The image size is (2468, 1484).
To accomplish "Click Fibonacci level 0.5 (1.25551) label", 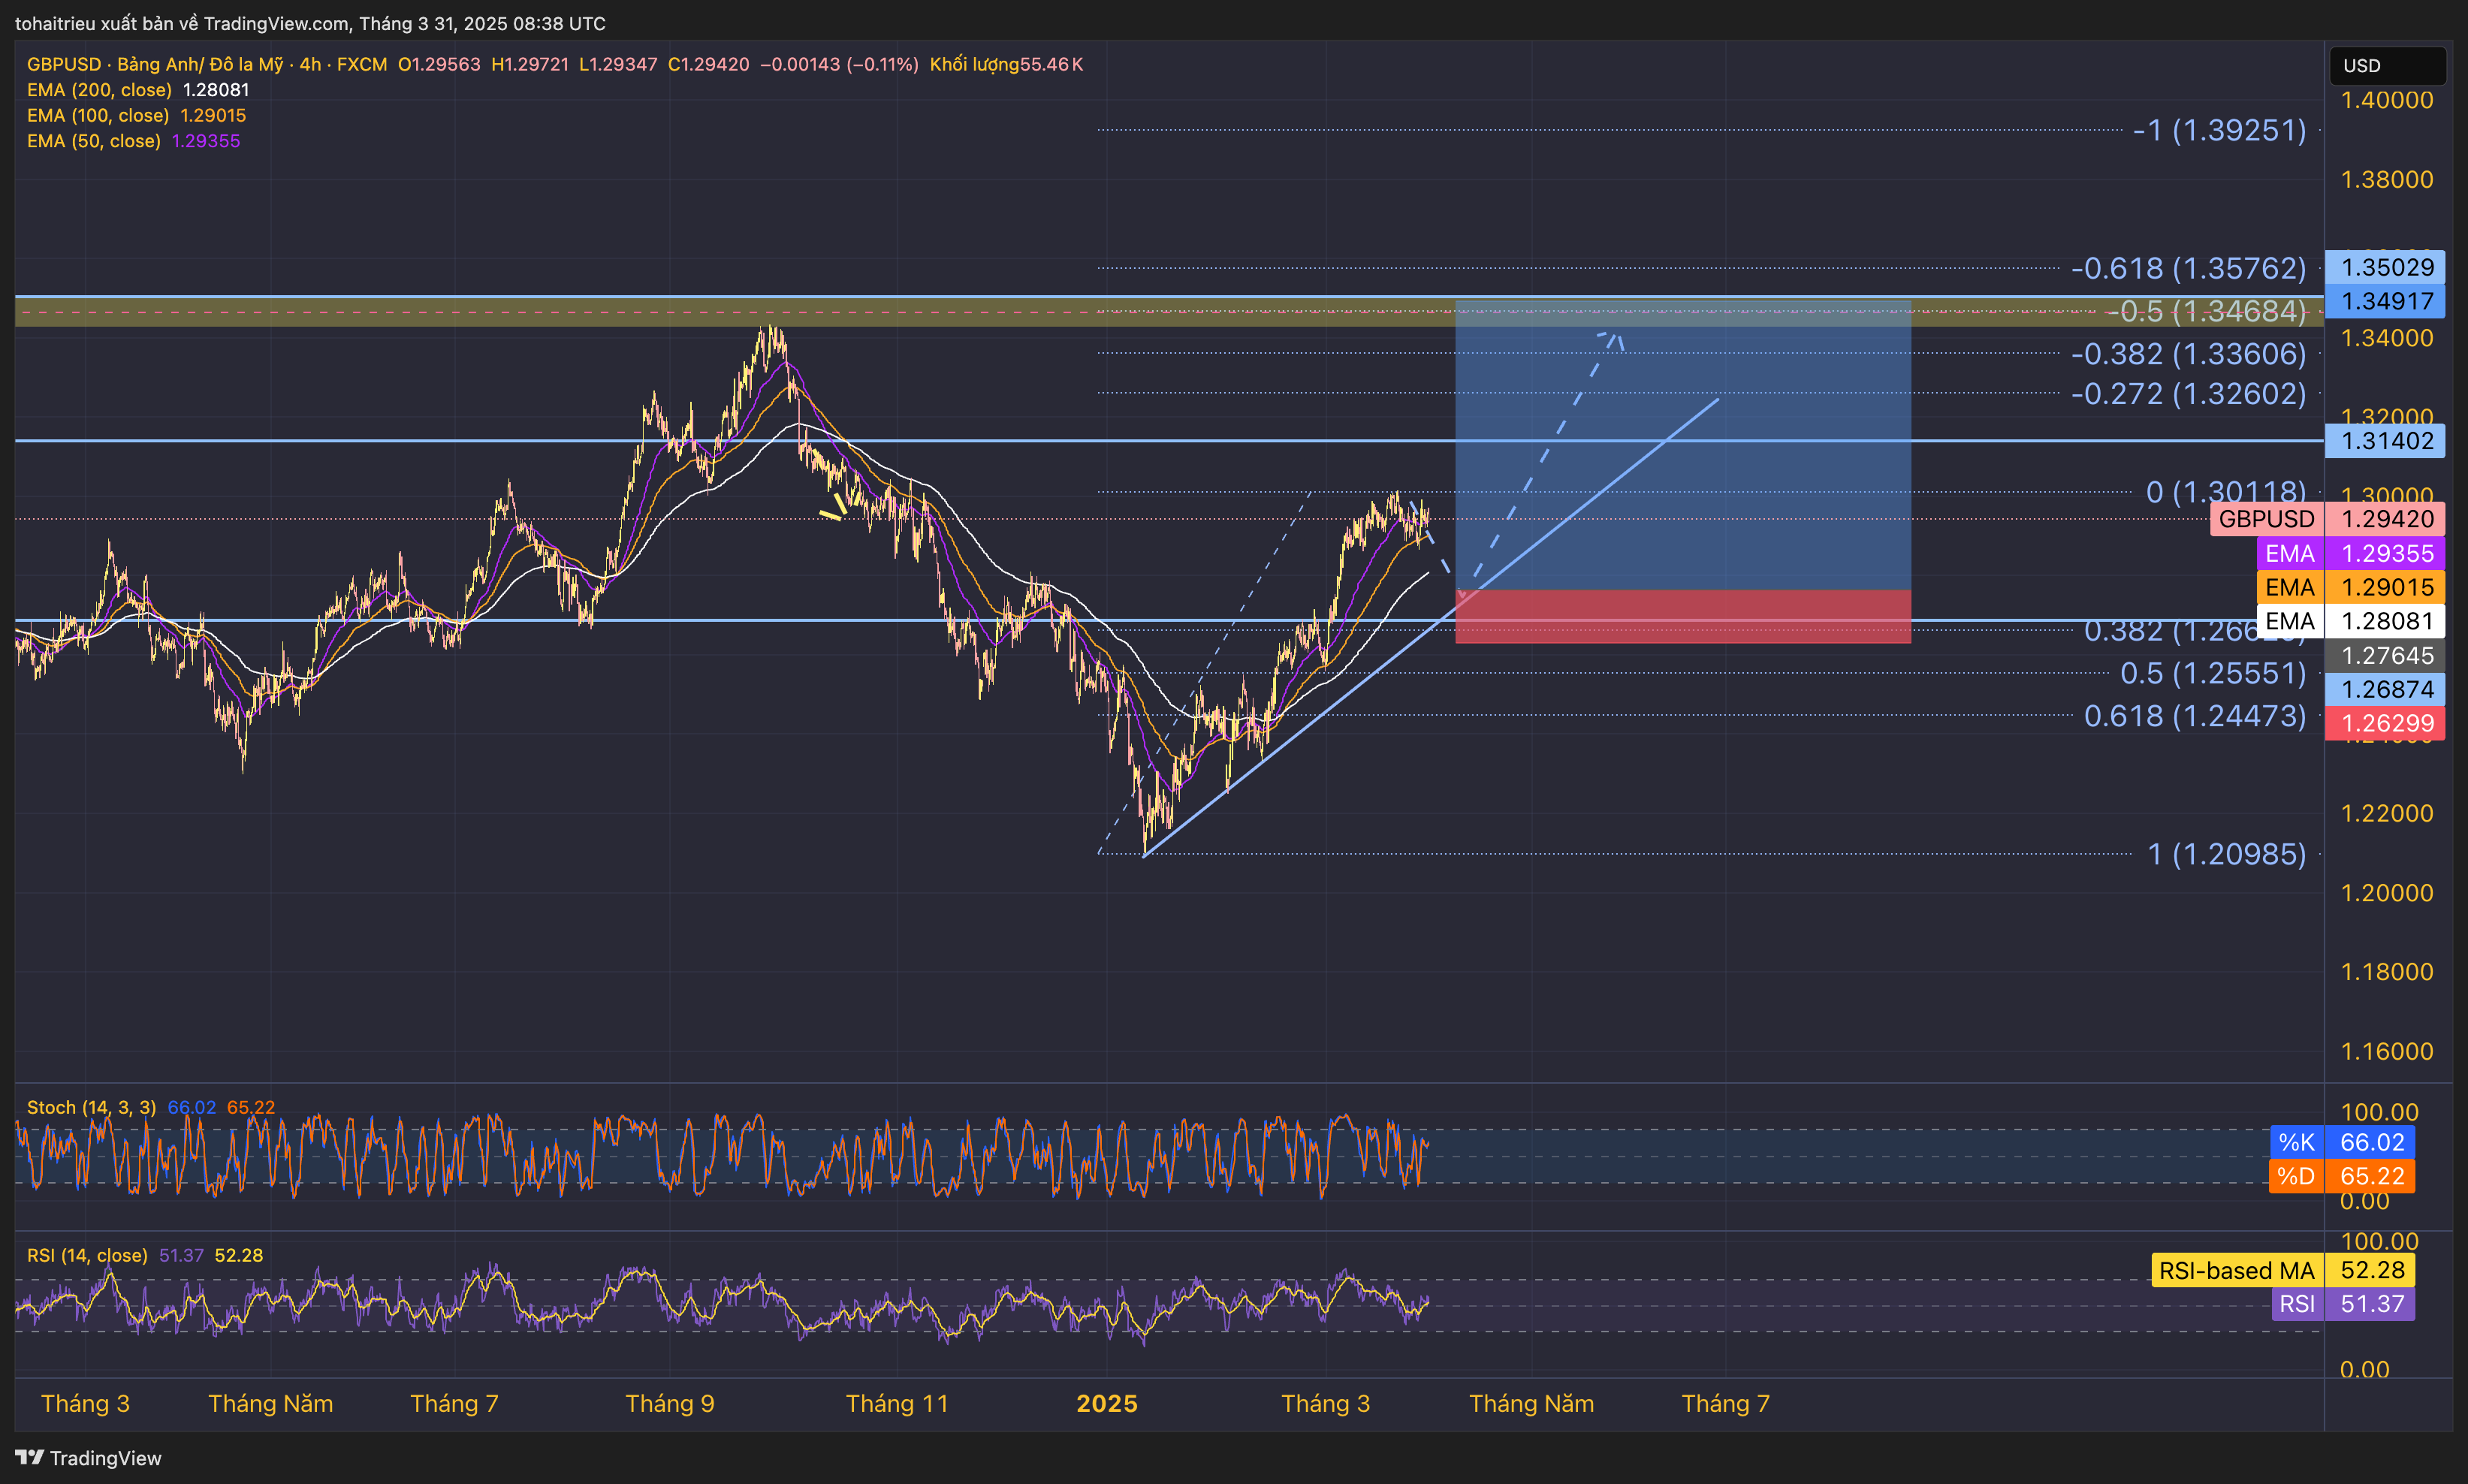I will [2213, 673].
